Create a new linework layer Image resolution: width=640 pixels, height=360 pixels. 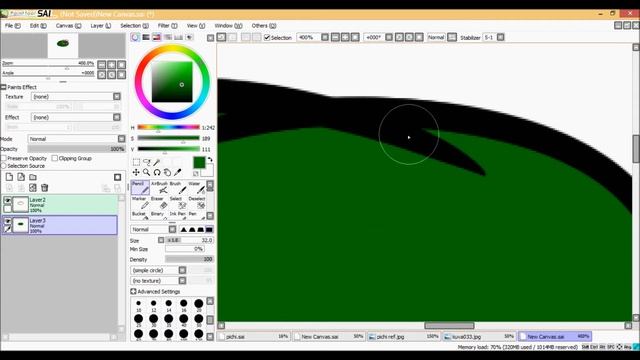21,177
